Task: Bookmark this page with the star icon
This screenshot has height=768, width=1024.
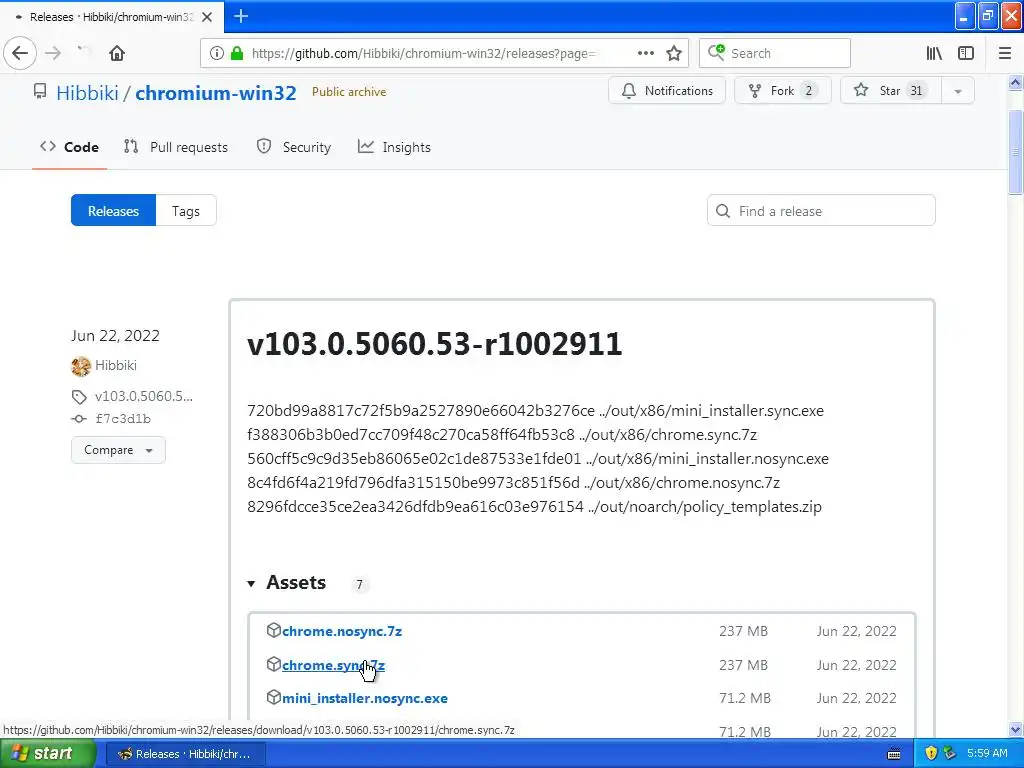Action: [674, 54]
